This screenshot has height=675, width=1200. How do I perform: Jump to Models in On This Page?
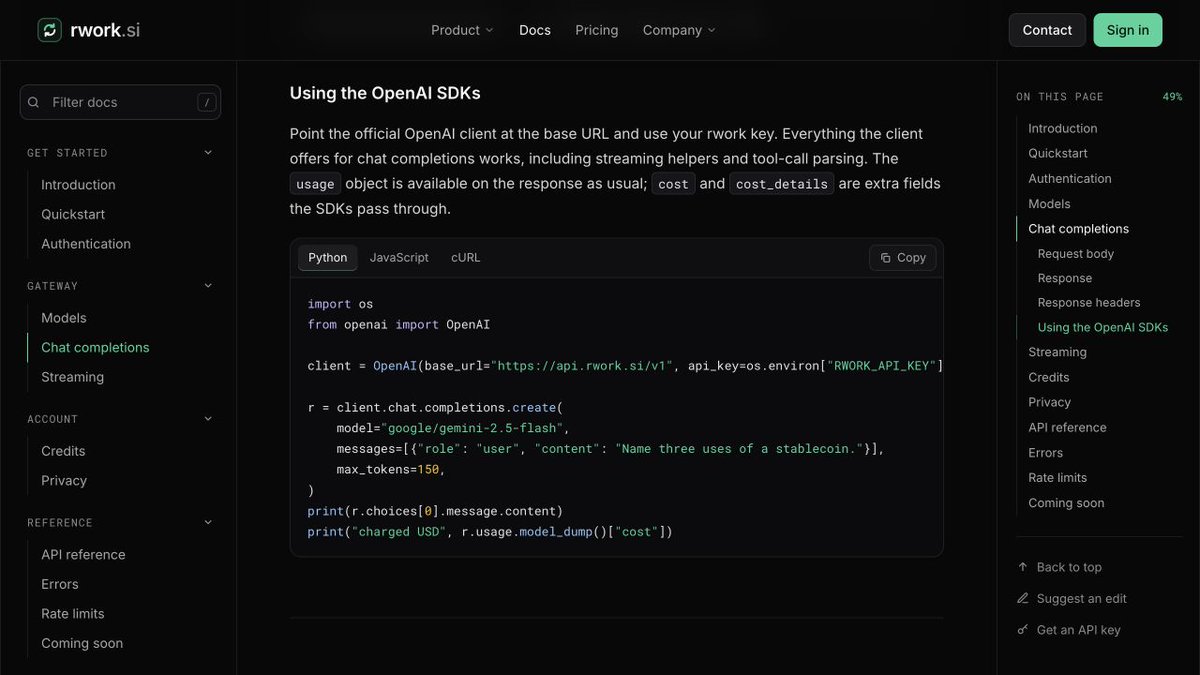[1049, 203]
